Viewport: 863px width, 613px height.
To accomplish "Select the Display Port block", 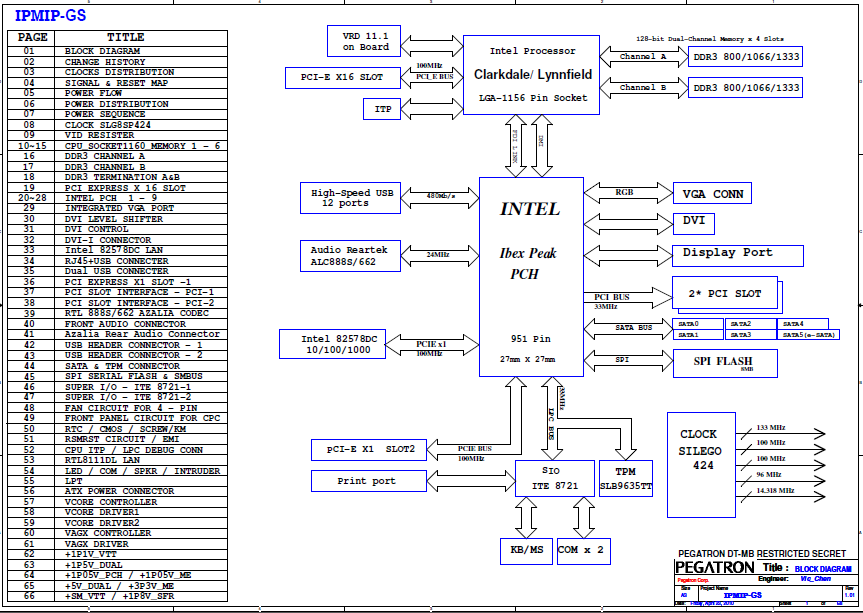I will [738, 254].
